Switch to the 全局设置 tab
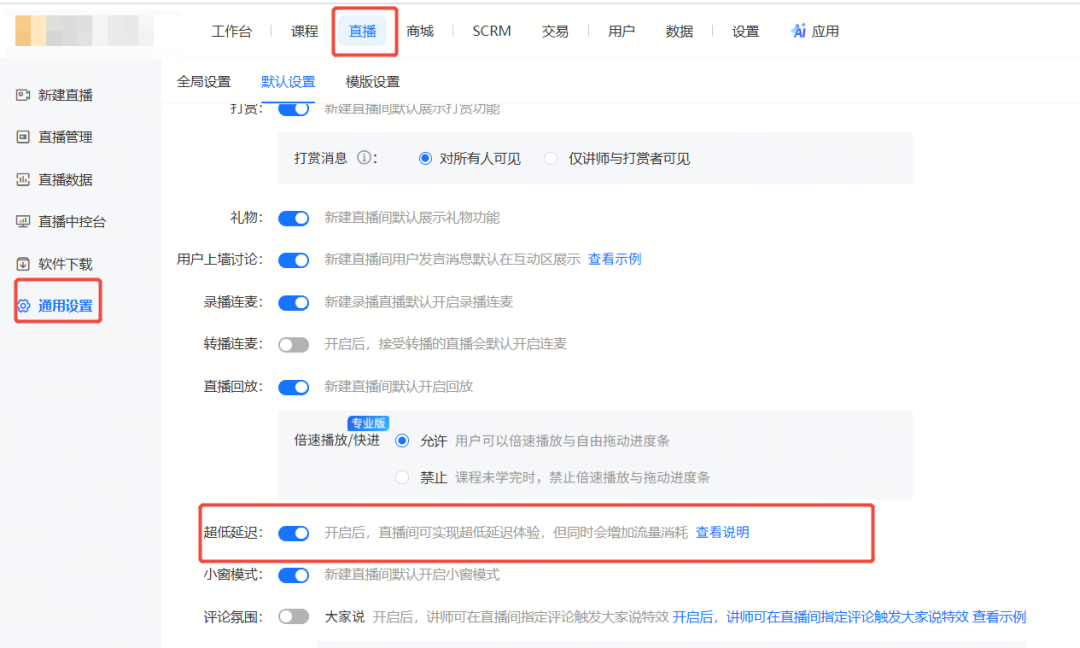Viewport: 1080px width, 648px height. pos(204,81)
